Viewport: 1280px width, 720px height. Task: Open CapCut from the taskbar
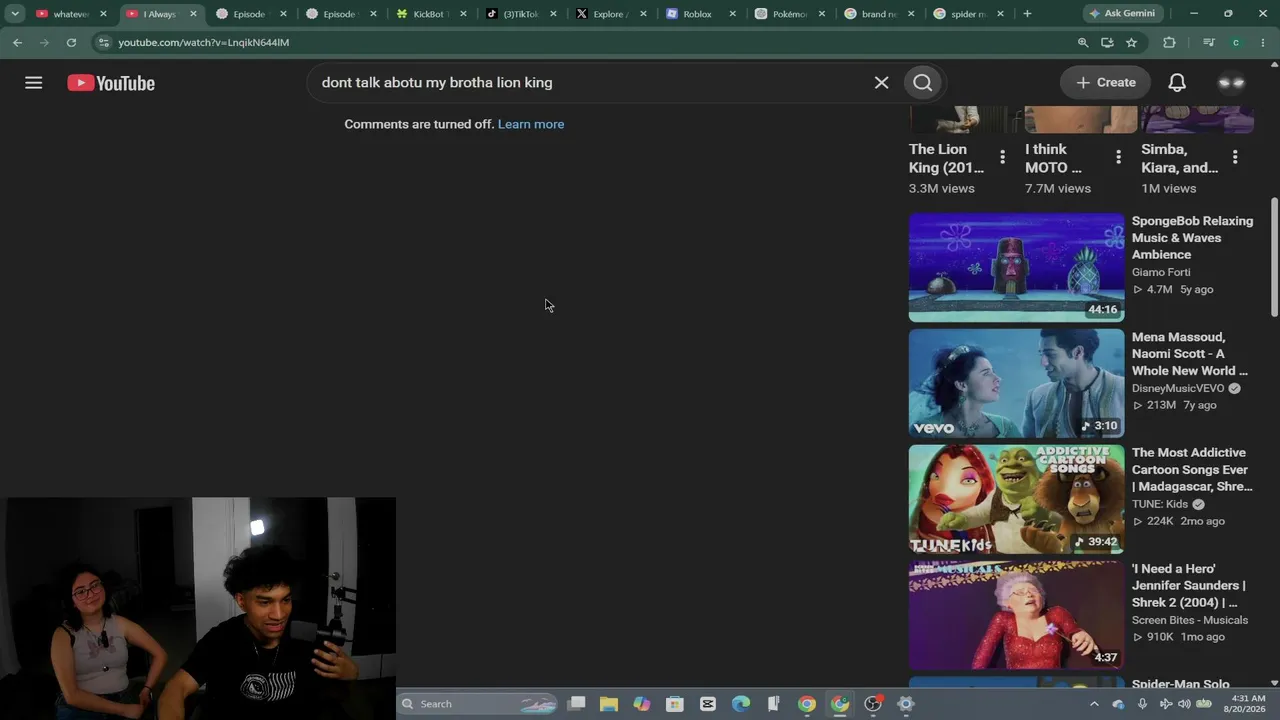tap(708, 704)
